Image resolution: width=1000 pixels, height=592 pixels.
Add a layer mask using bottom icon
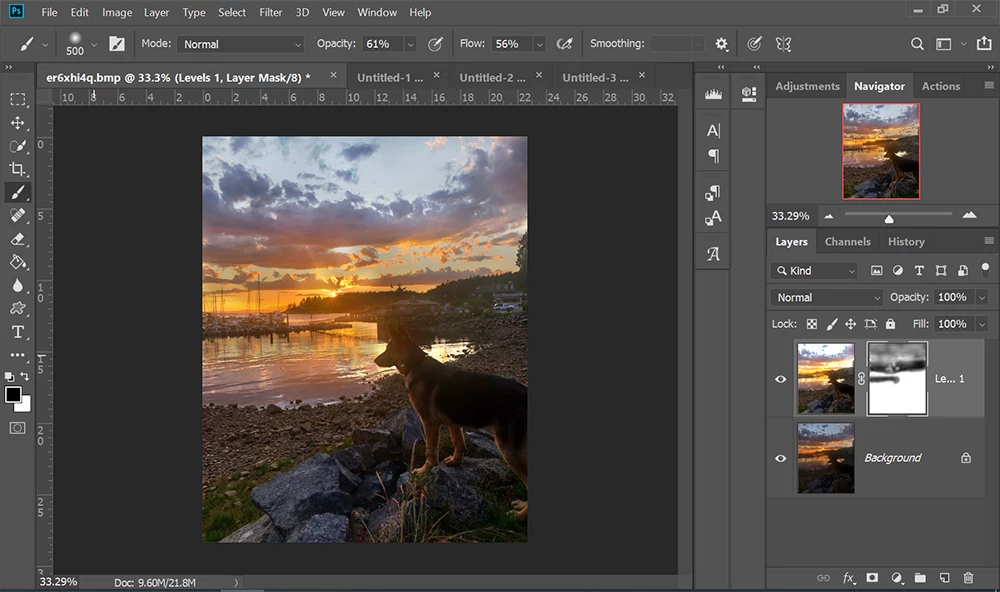coord(872,578)
